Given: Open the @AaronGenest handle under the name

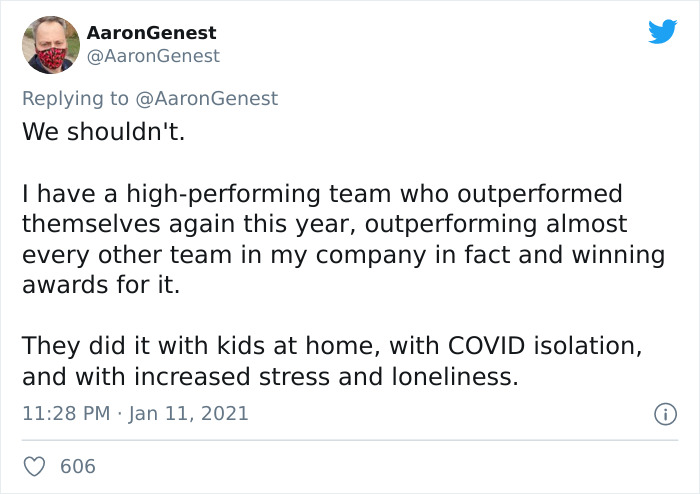Looking at the screenshot, I should pos(153,56).
